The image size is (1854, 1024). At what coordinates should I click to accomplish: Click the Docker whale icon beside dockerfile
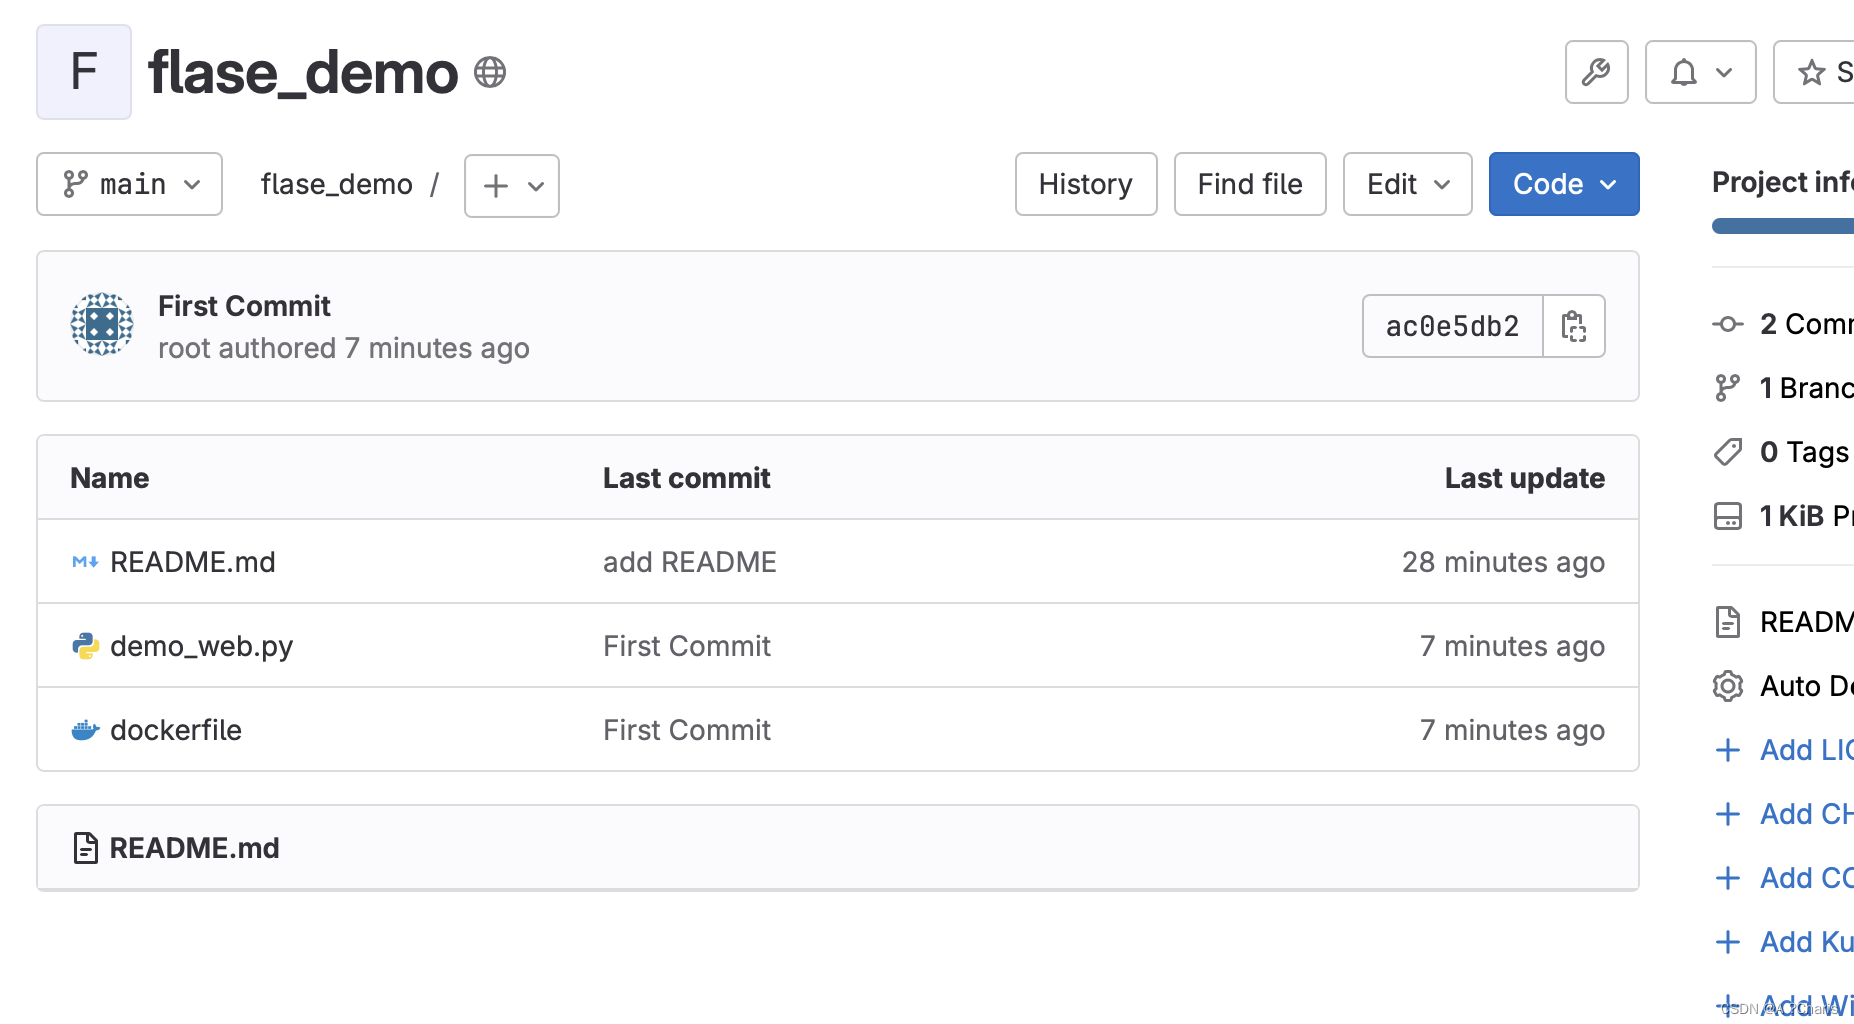point(85,730)
